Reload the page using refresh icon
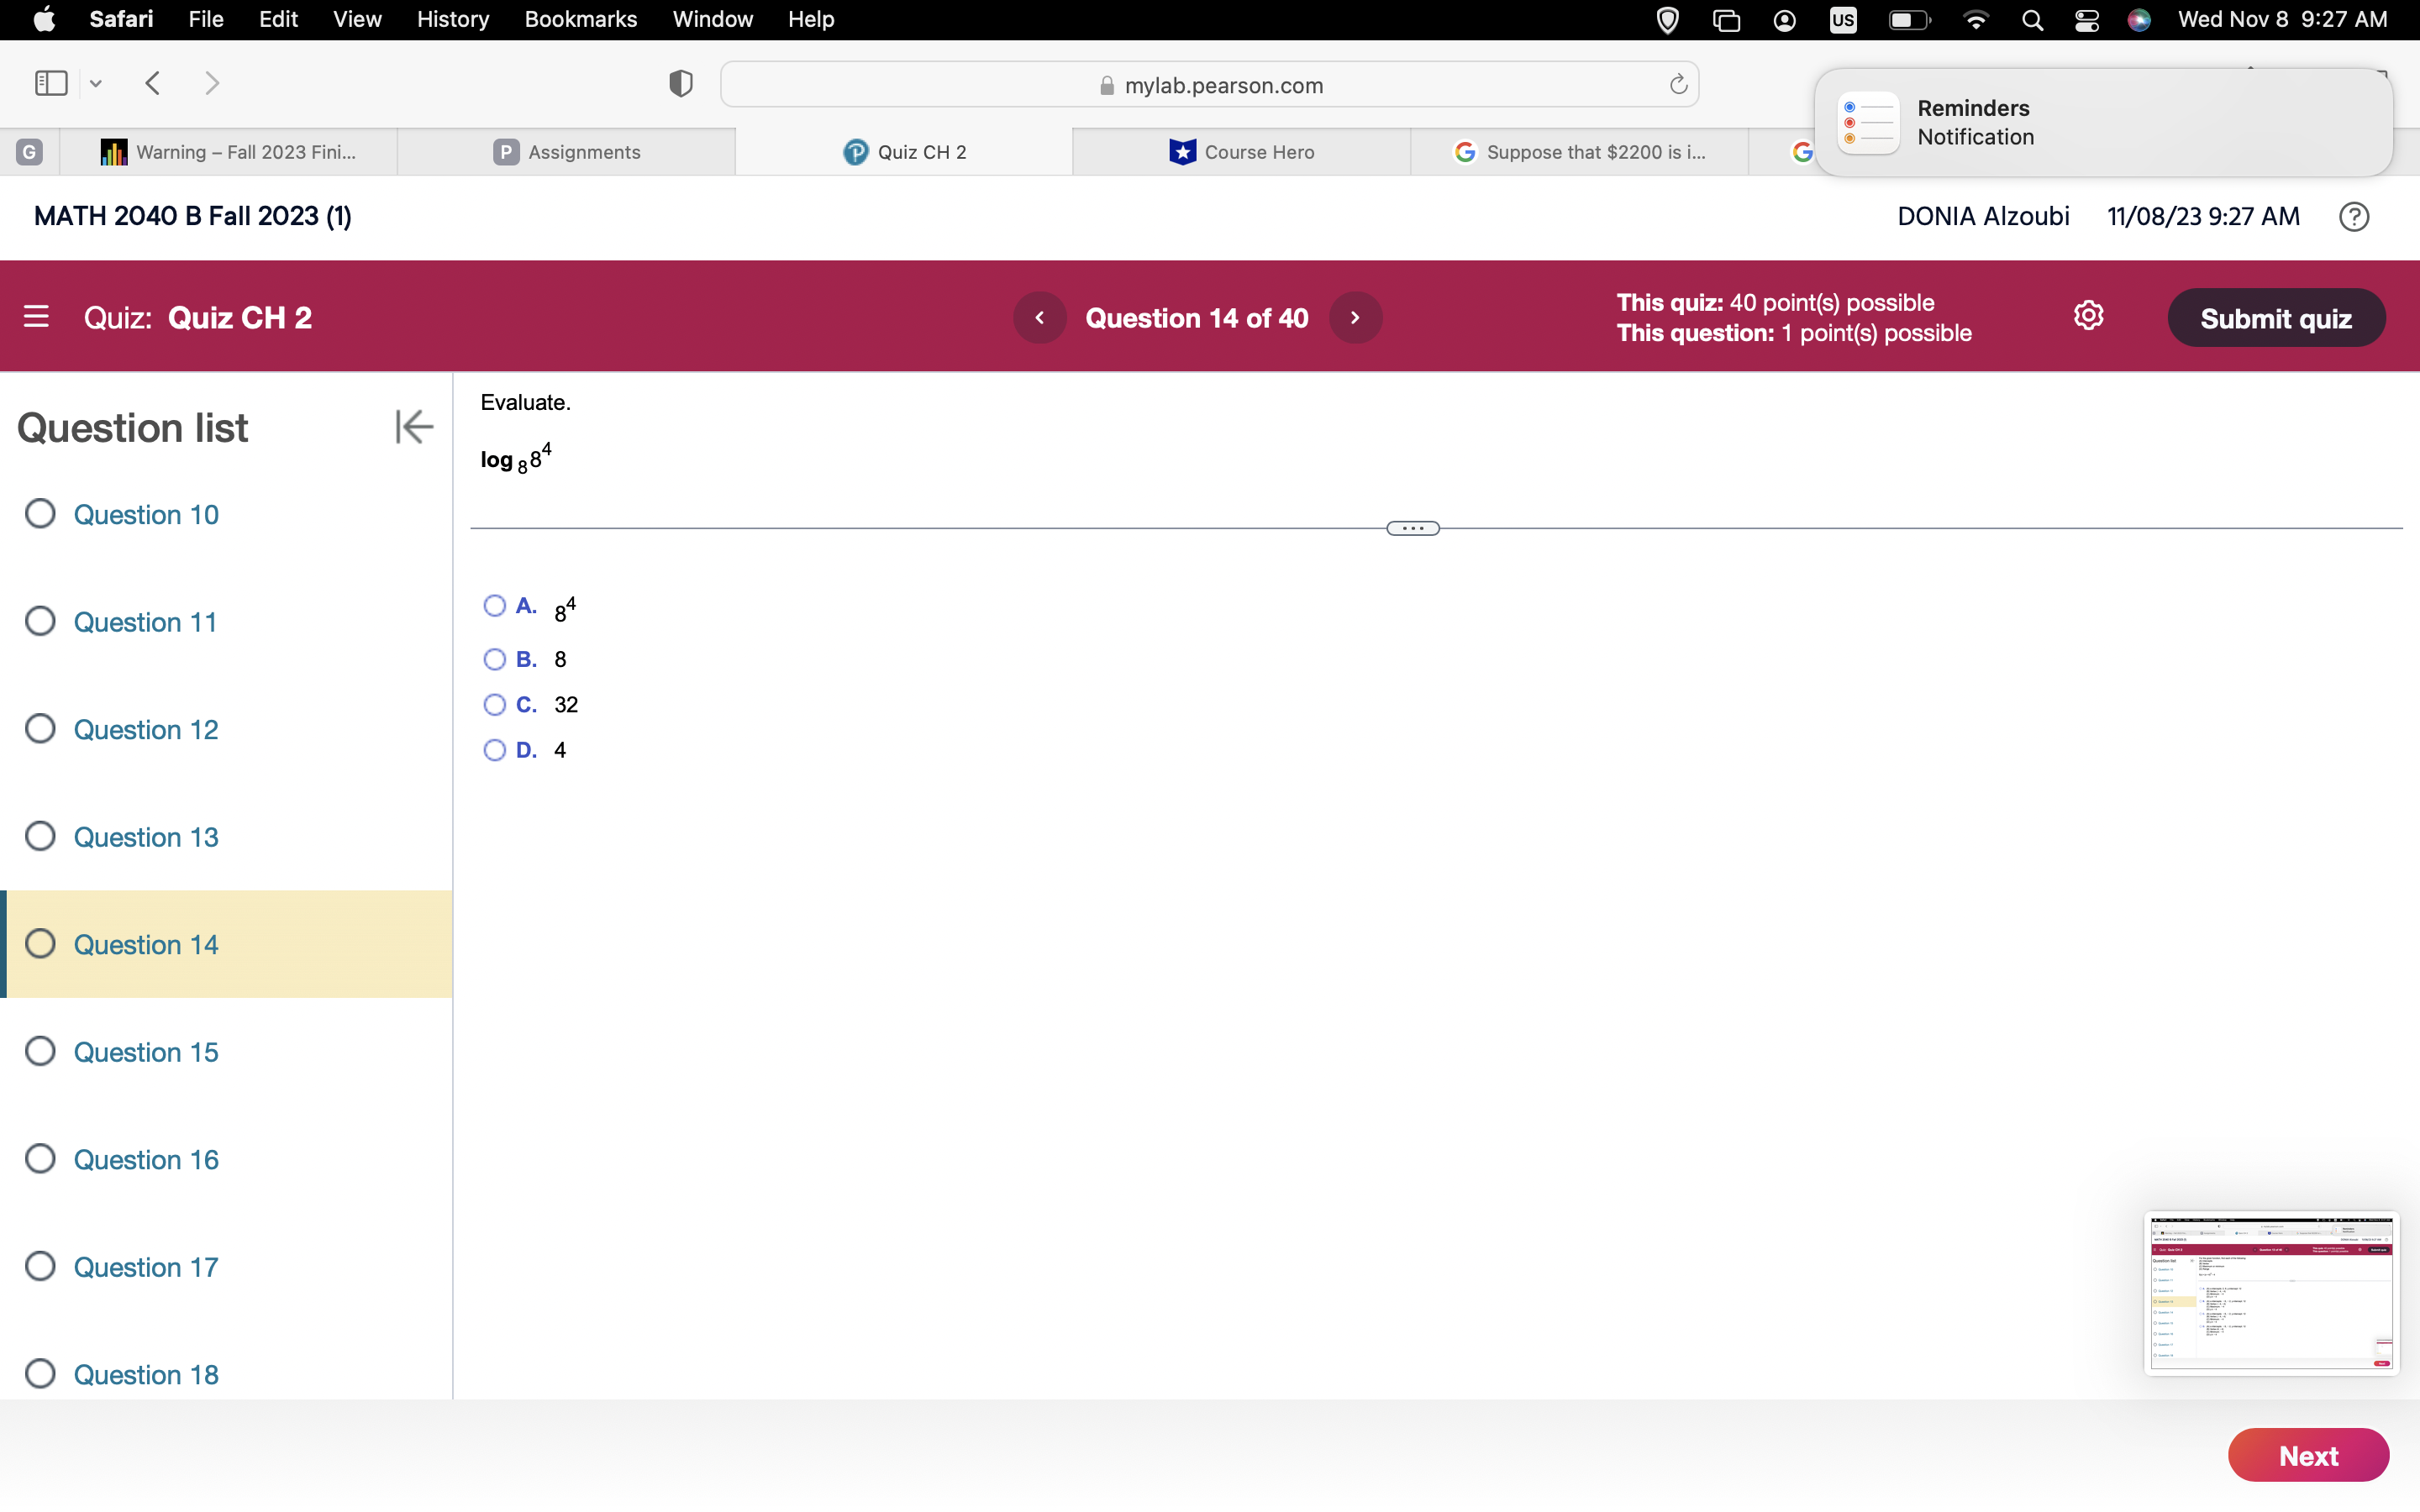Image resolution: width=2420 pixels, height=1512 pixels. pyautogui.click(x=1678, y=85)
